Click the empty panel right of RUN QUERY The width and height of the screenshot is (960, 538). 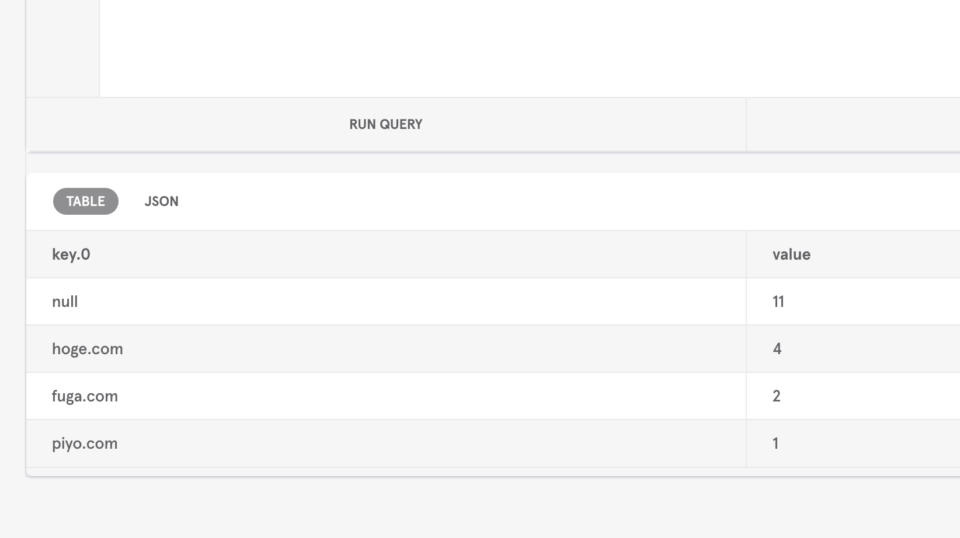click(x=852, y=125)
